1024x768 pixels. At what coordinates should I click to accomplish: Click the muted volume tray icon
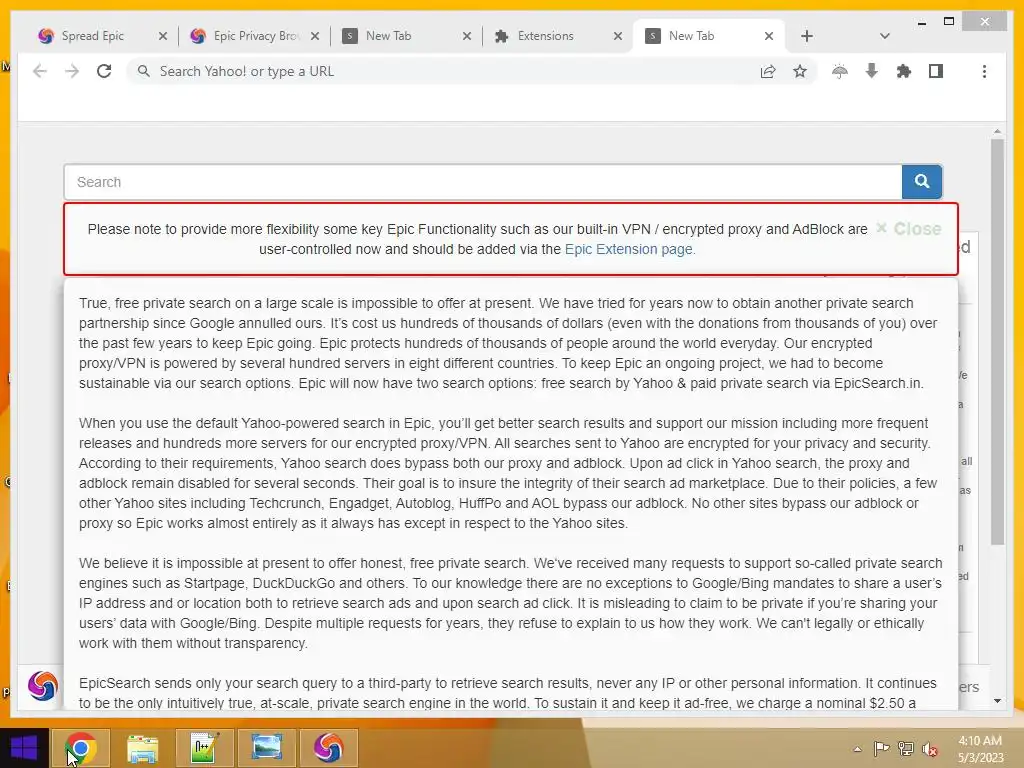point(929,748)
